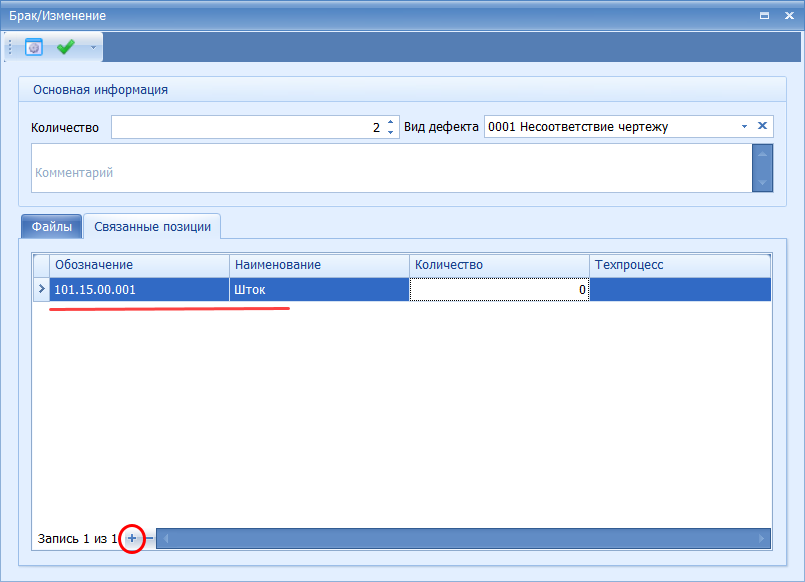Sort by Наименование column header
Viewport: 805px width, 582px height.
[320, 265]
